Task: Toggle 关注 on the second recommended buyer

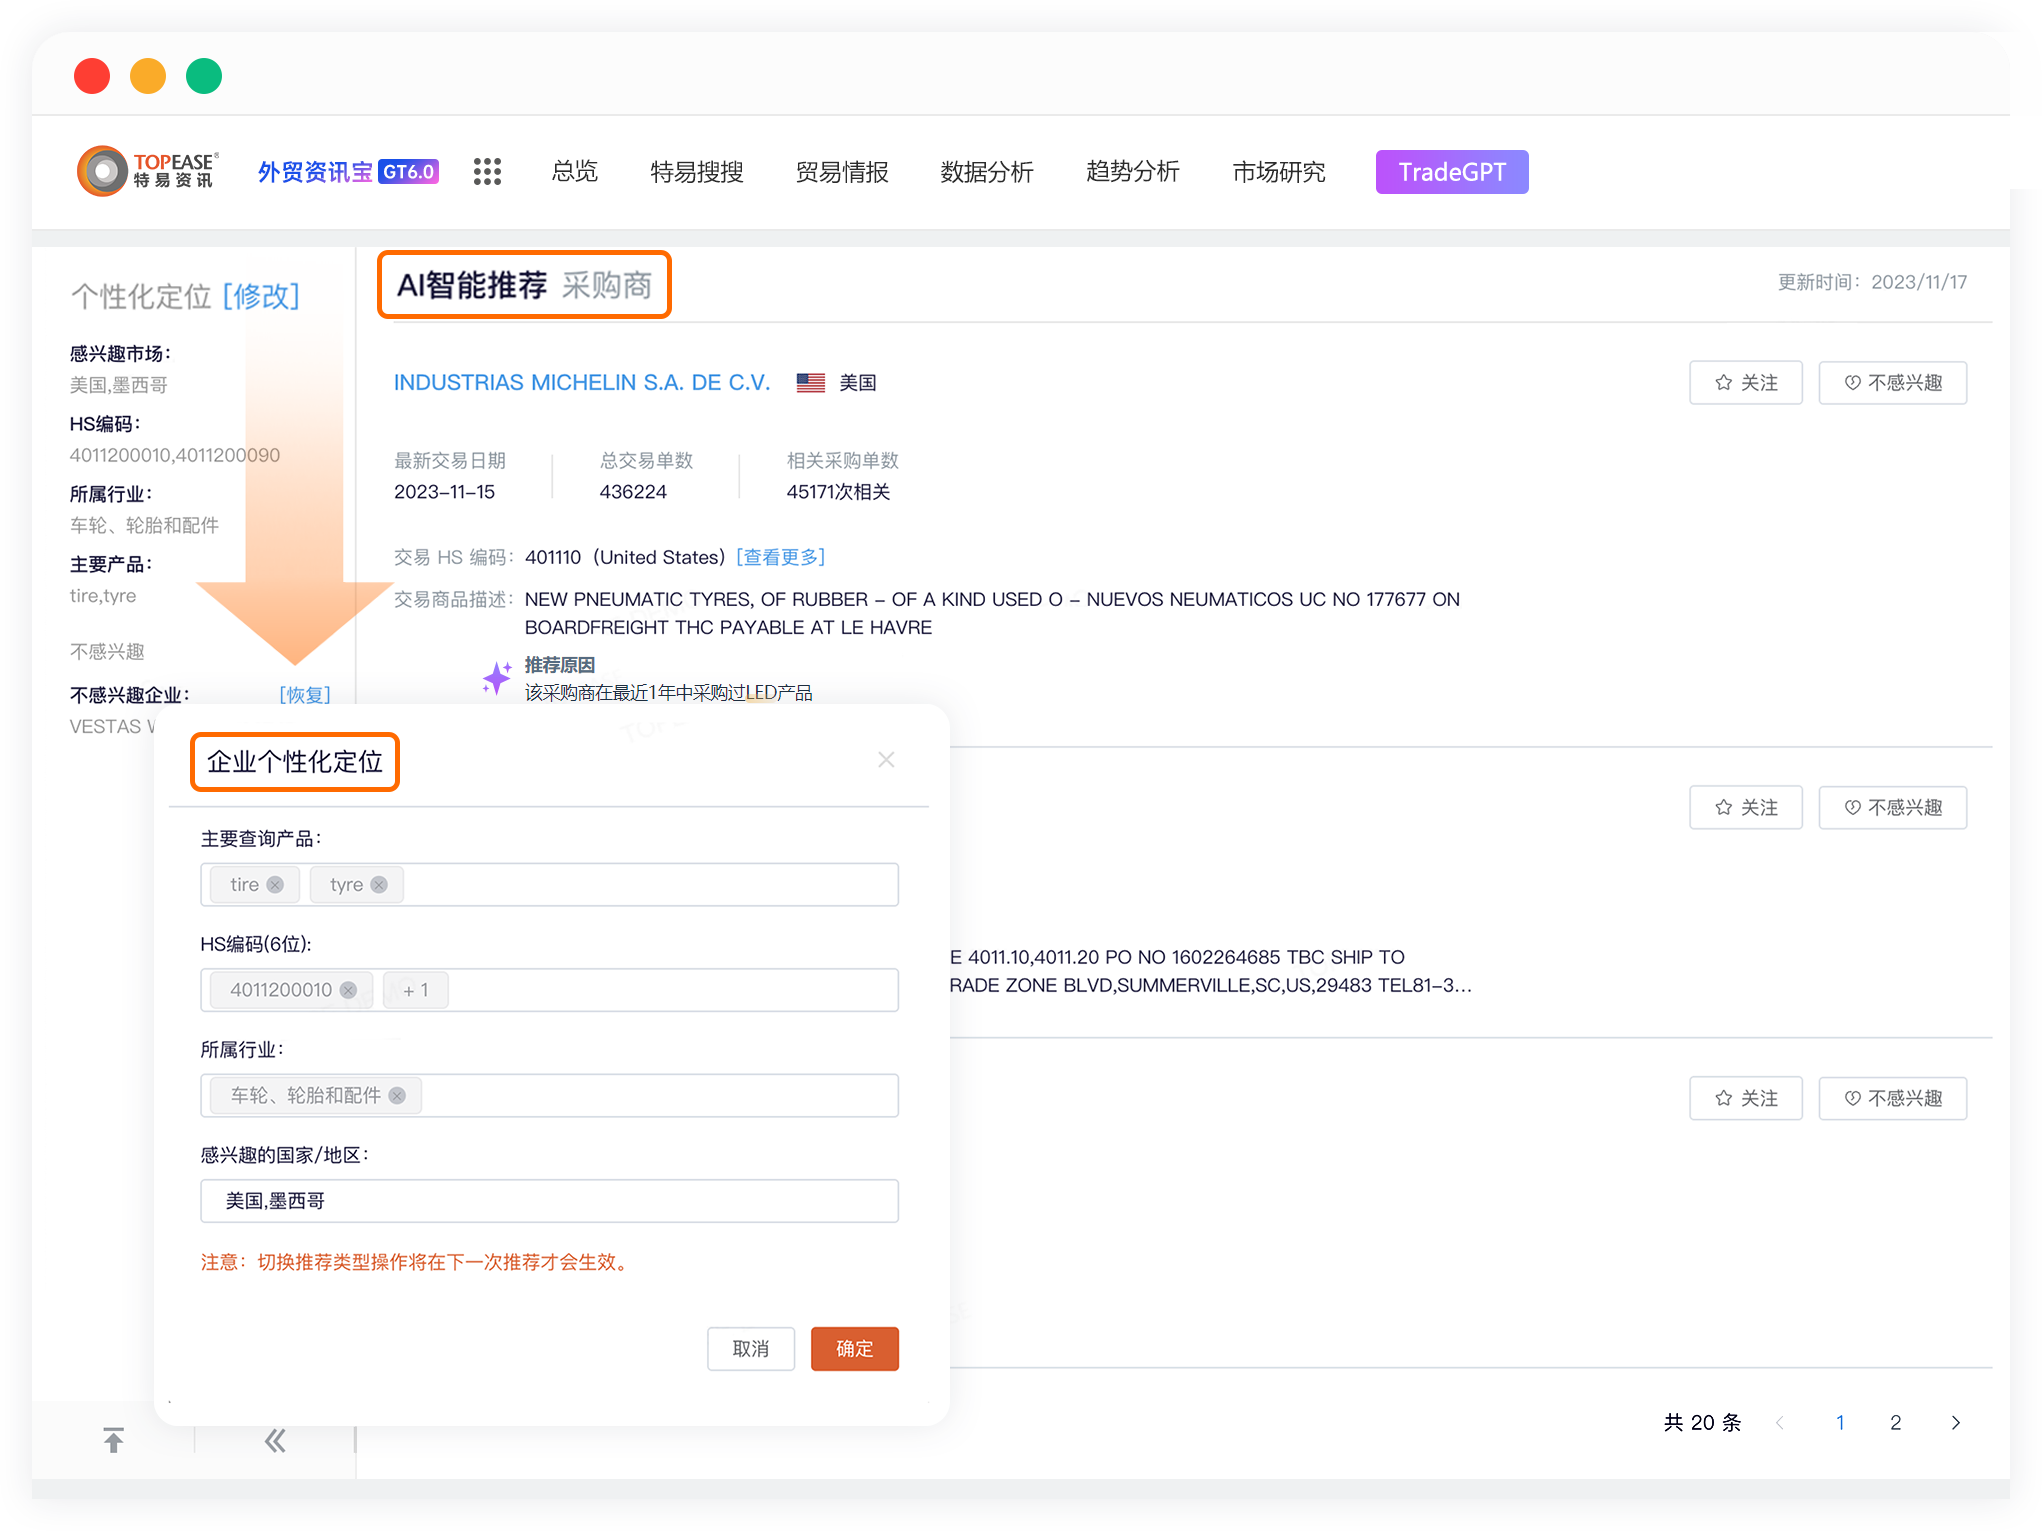Action: click(x=1745, y=807)
